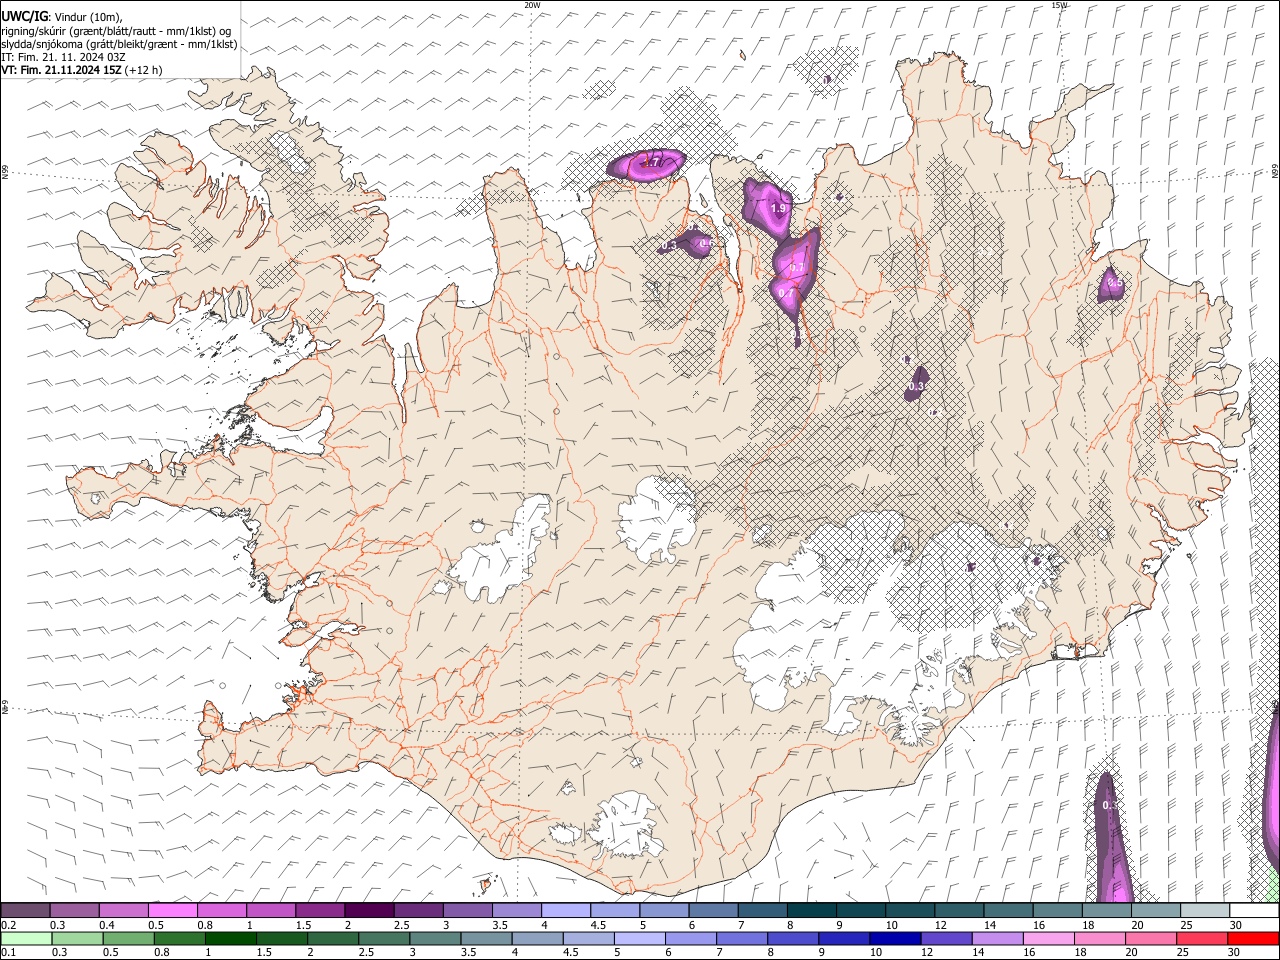The image size is (1280, 960).
Task: Click the legend line 'rigning/skúrir (grænt/blátt/rautt - mm/1klst) og'
Action: pyautogui.click(x=116, y=30)
